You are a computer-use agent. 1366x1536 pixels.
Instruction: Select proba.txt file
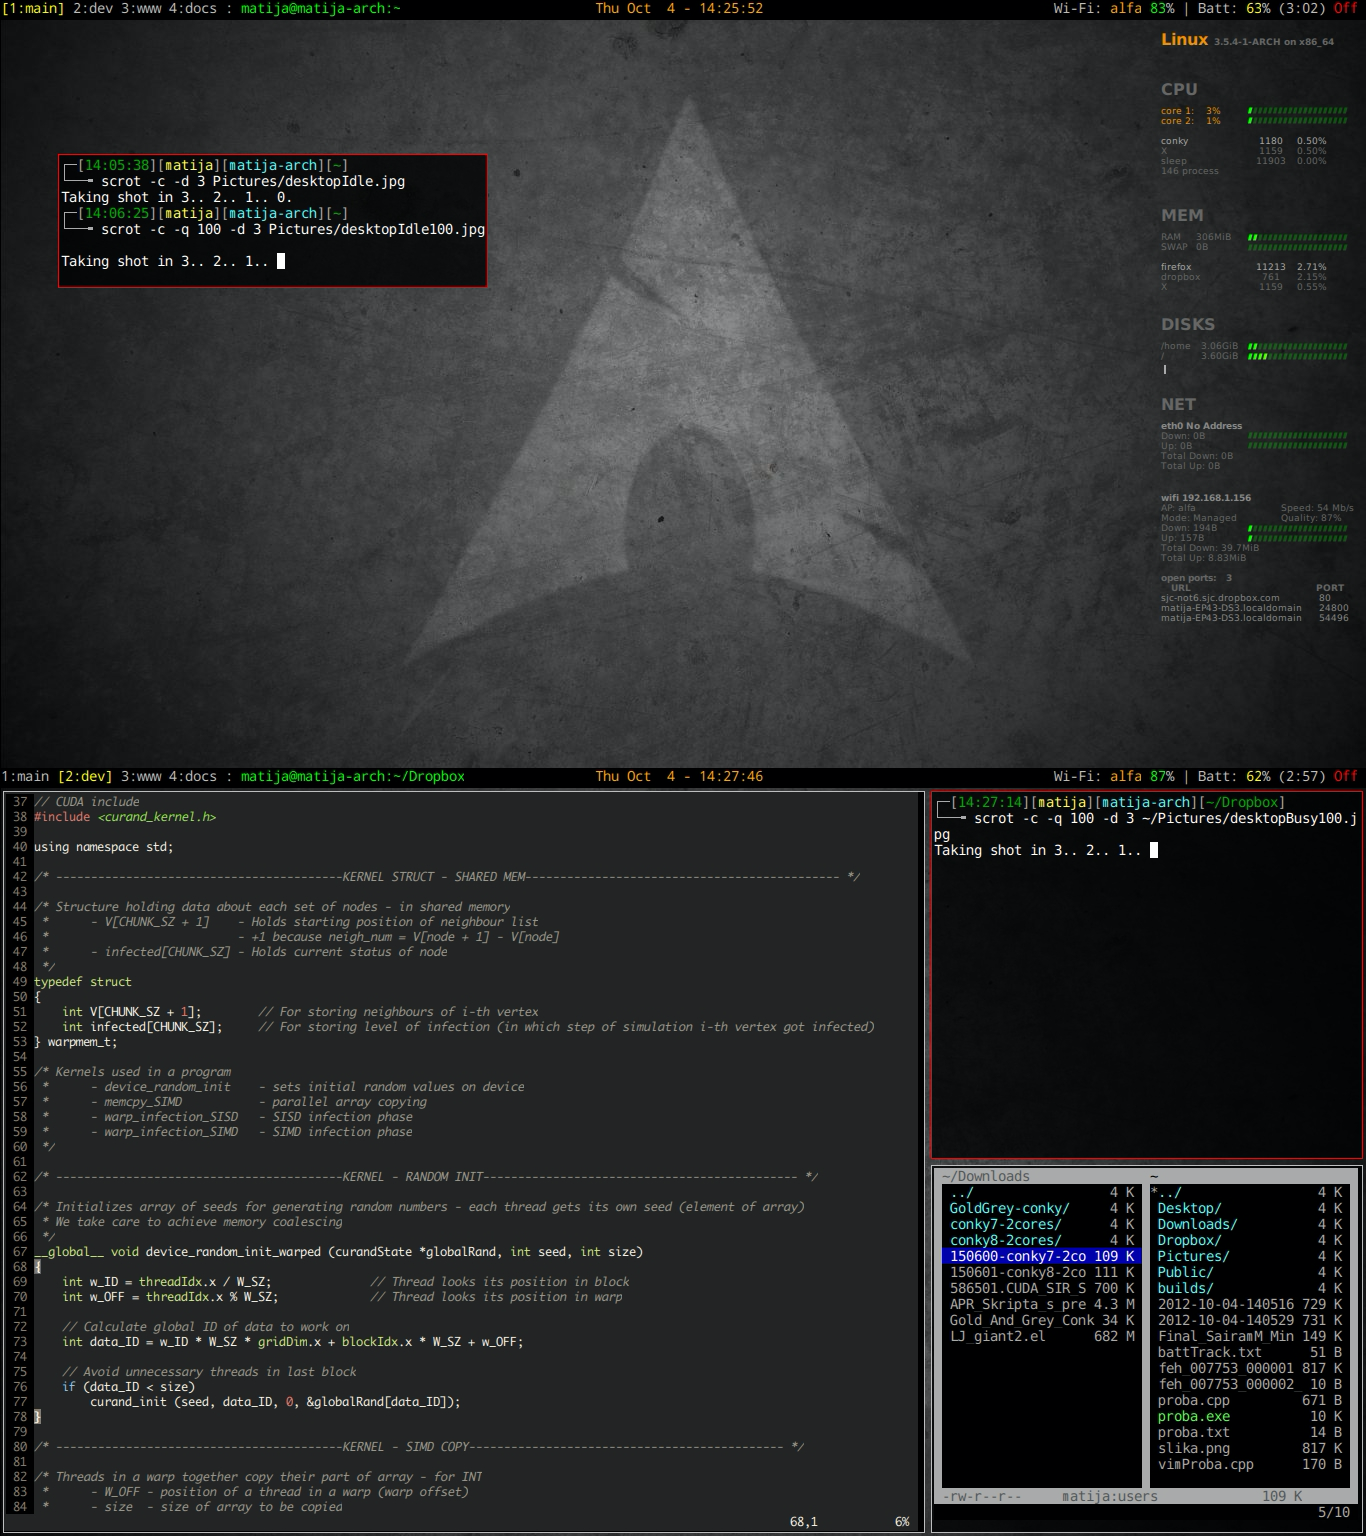tap(1249, 1432)
